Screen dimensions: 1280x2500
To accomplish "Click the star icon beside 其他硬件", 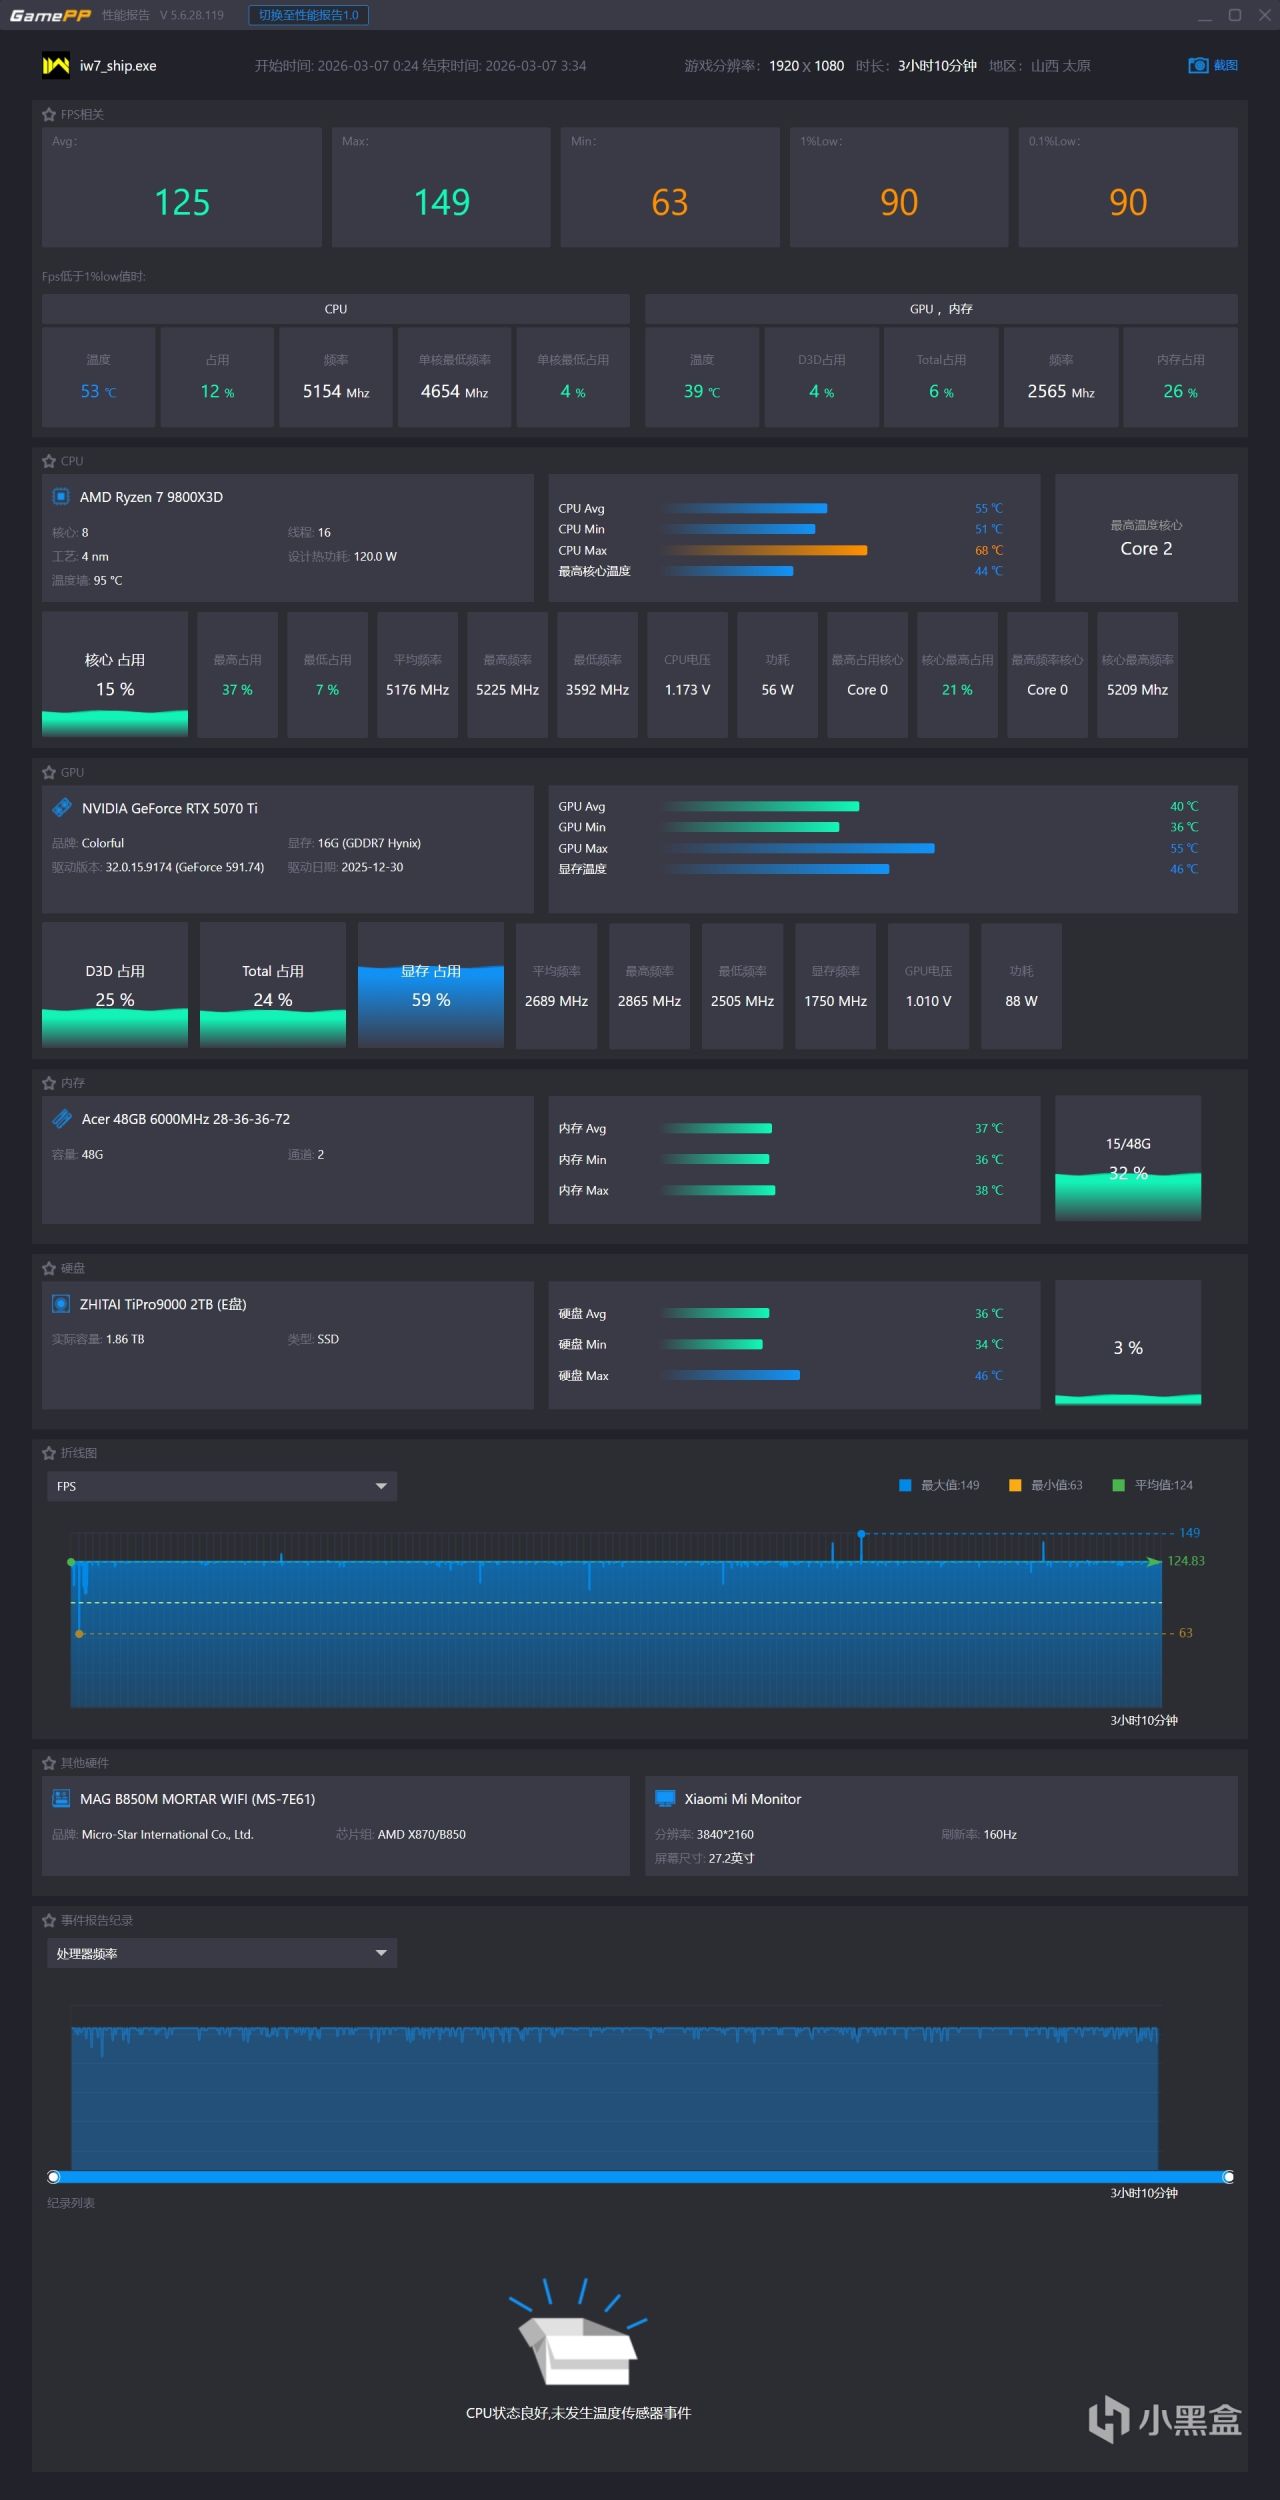I will click(49, 1763).
